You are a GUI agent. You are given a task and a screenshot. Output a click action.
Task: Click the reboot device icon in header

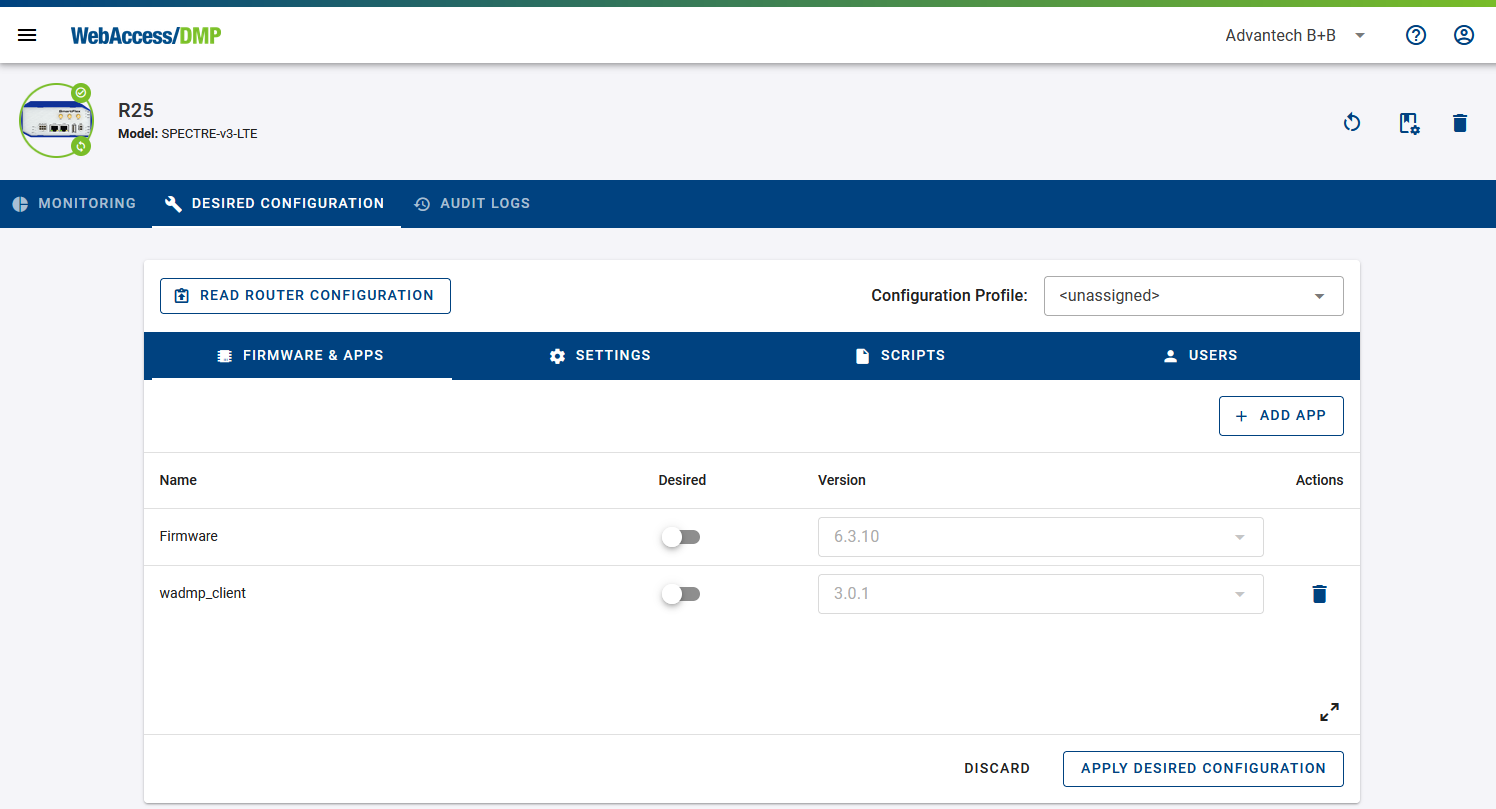click(x=1352, y=123)
